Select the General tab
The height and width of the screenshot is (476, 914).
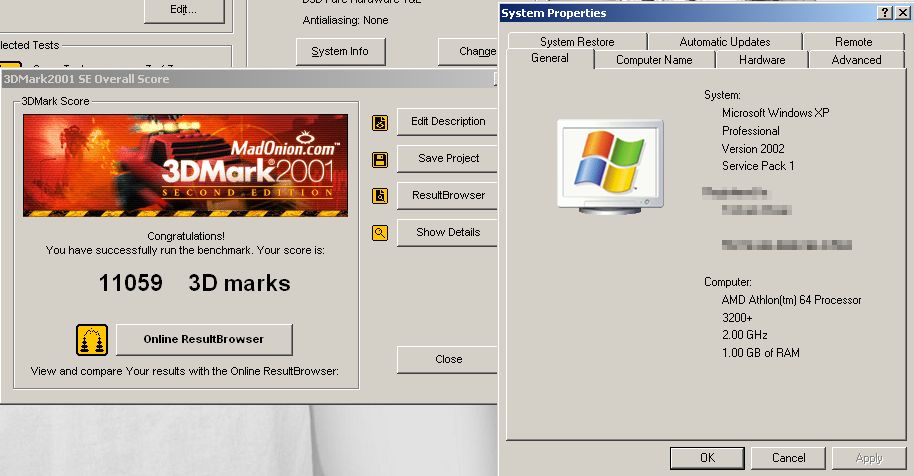coord(550,58)
